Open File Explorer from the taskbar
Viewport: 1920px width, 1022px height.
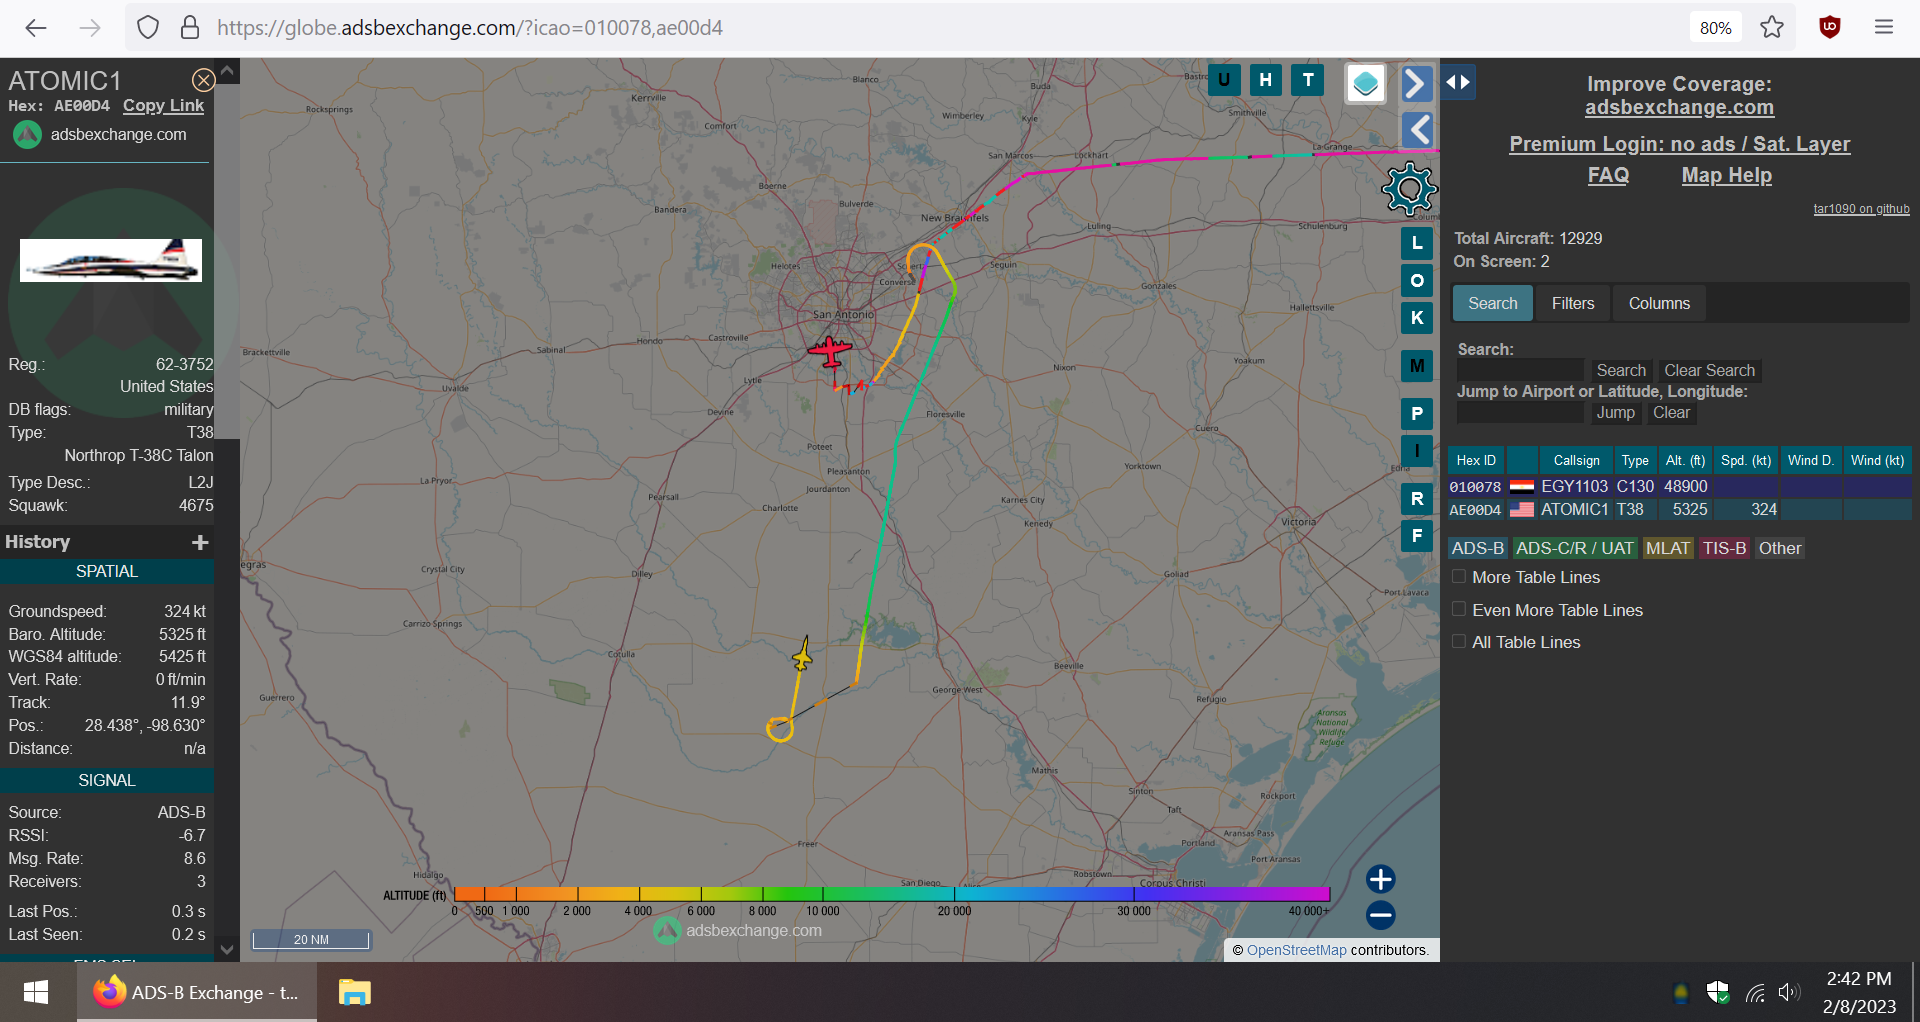pyautogui.click(x=354, y=992)
